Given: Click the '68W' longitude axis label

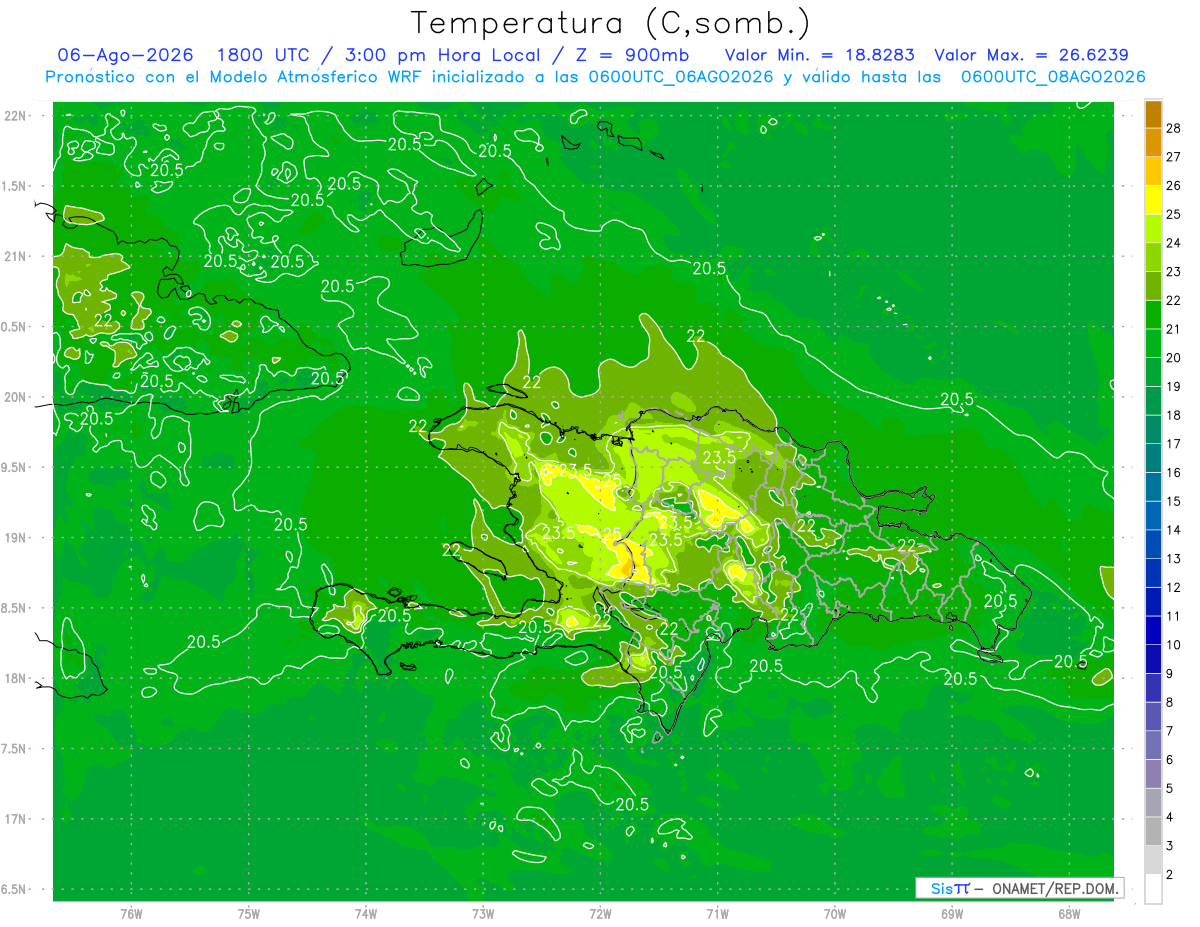Looking at the screenshot, I should click(1069, 913).
